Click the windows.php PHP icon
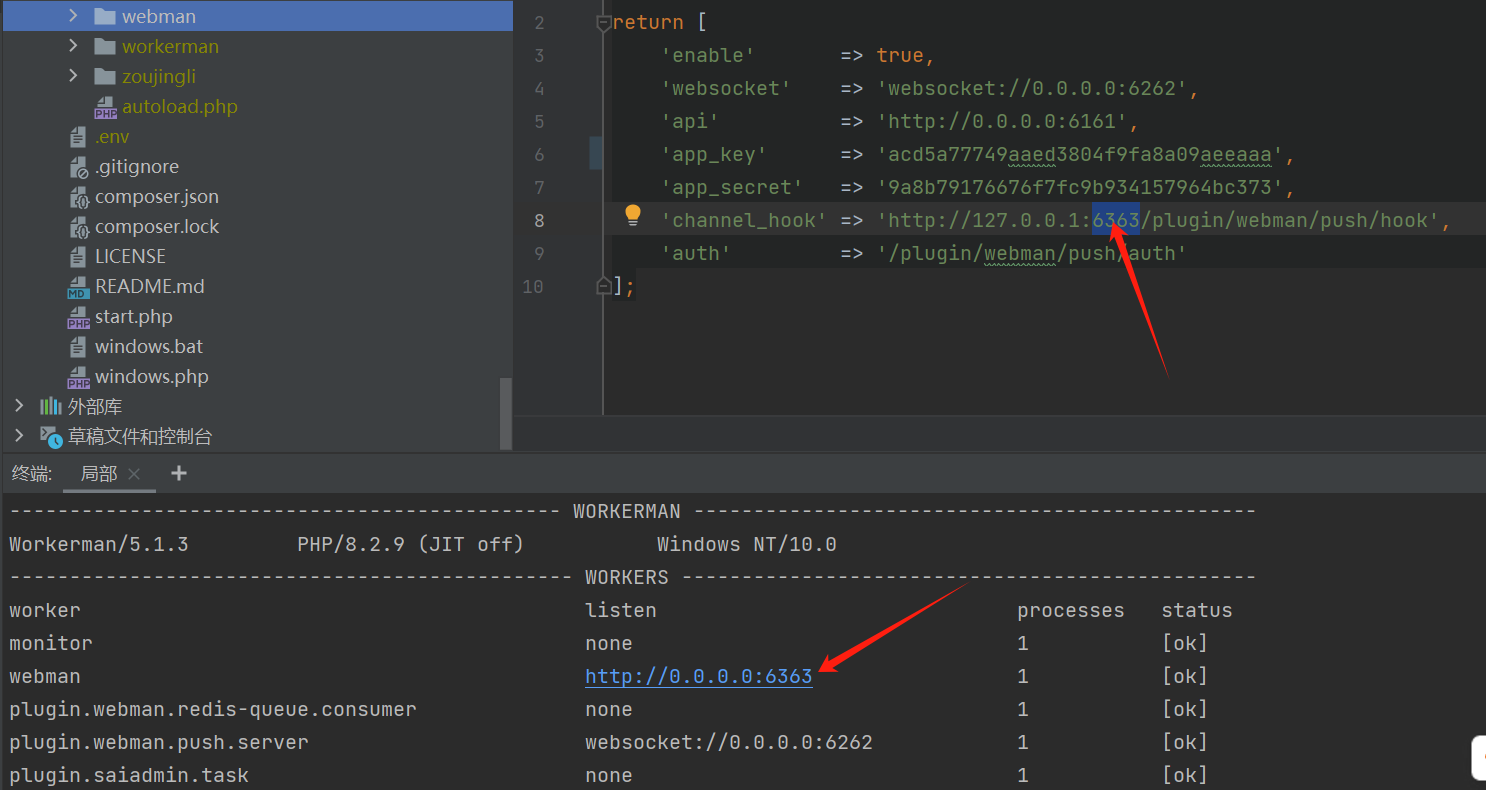 (78, 377)
